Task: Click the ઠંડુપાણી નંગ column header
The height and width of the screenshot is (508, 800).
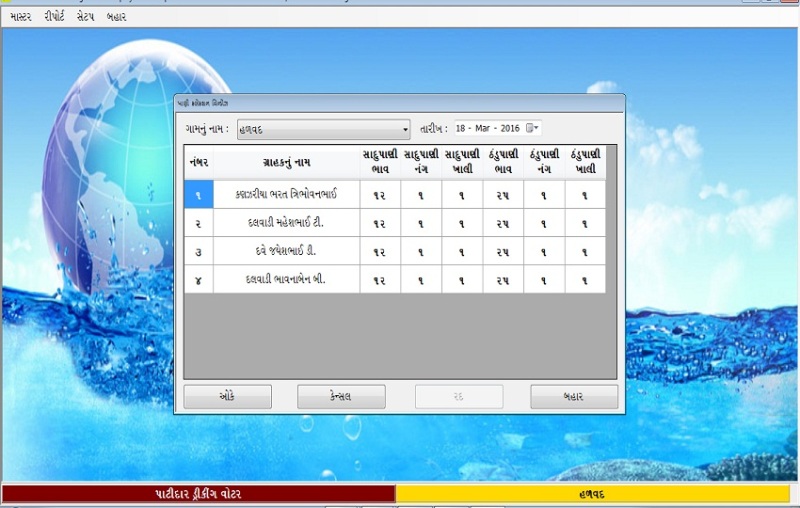Action: point(544,163)
